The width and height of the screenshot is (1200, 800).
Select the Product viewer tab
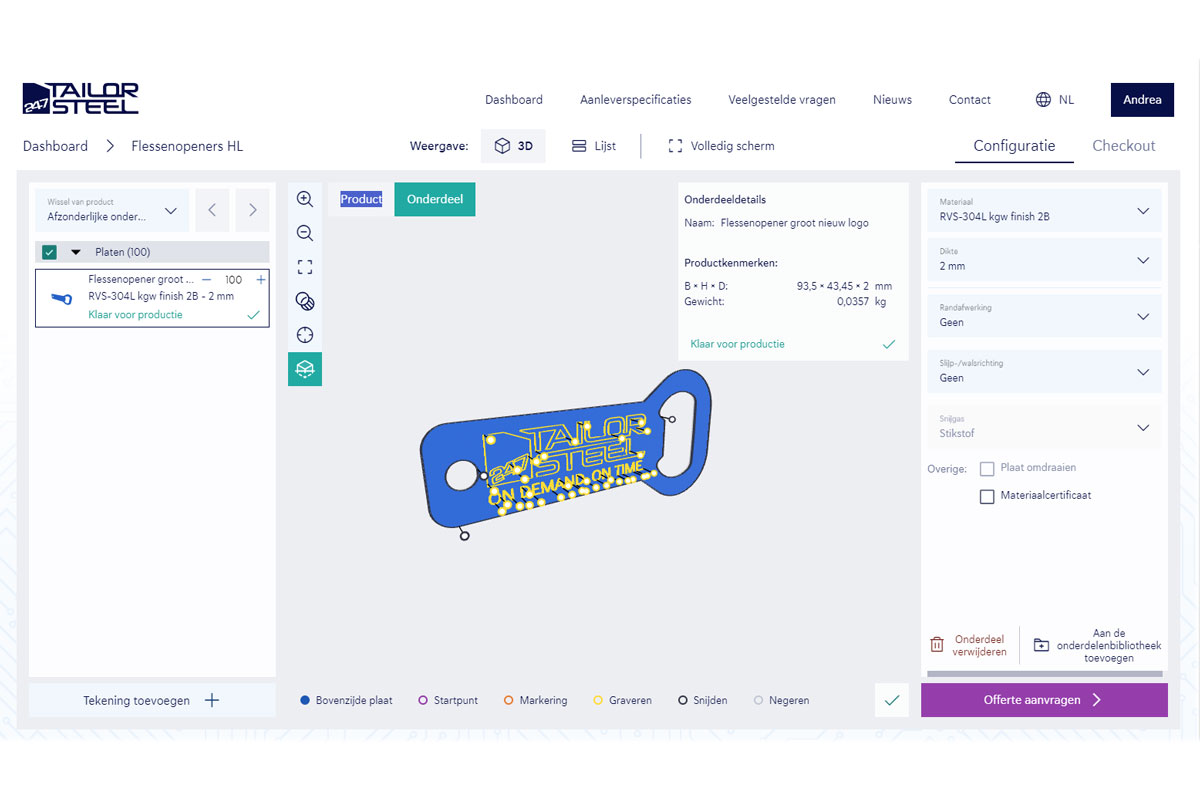[x=361, y=199]
